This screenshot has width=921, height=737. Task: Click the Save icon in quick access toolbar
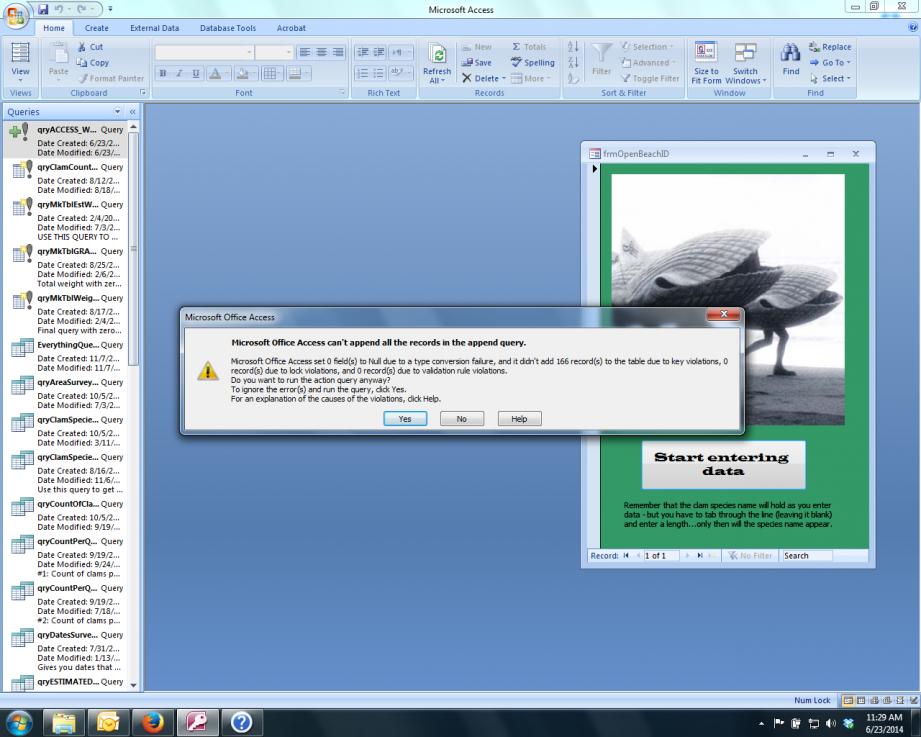pos(43,9)
